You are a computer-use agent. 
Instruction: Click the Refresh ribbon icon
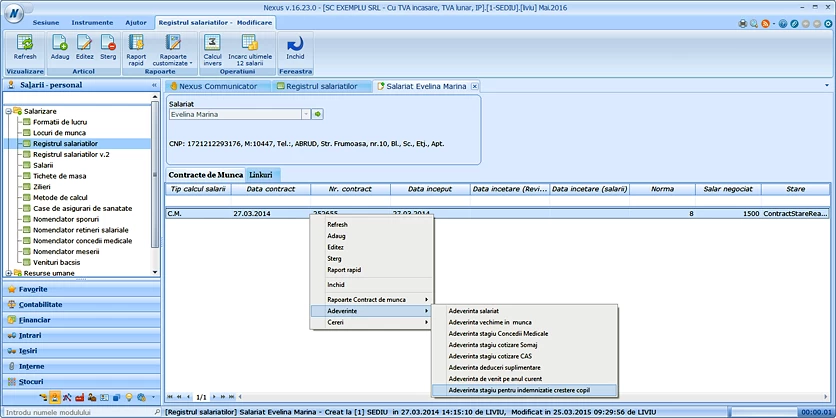(x=25, y=48)
